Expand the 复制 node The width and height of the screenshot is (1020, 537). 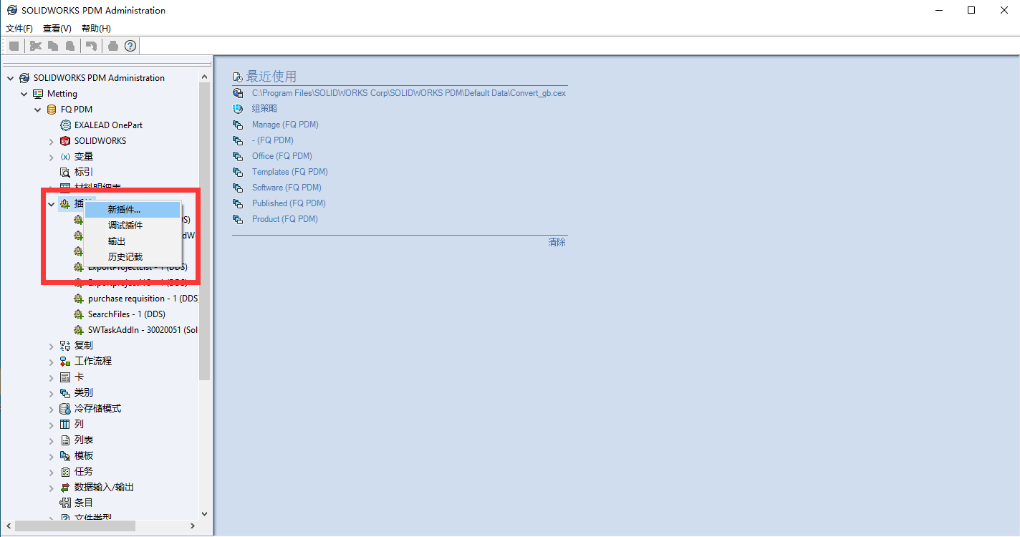coord(51,346)
